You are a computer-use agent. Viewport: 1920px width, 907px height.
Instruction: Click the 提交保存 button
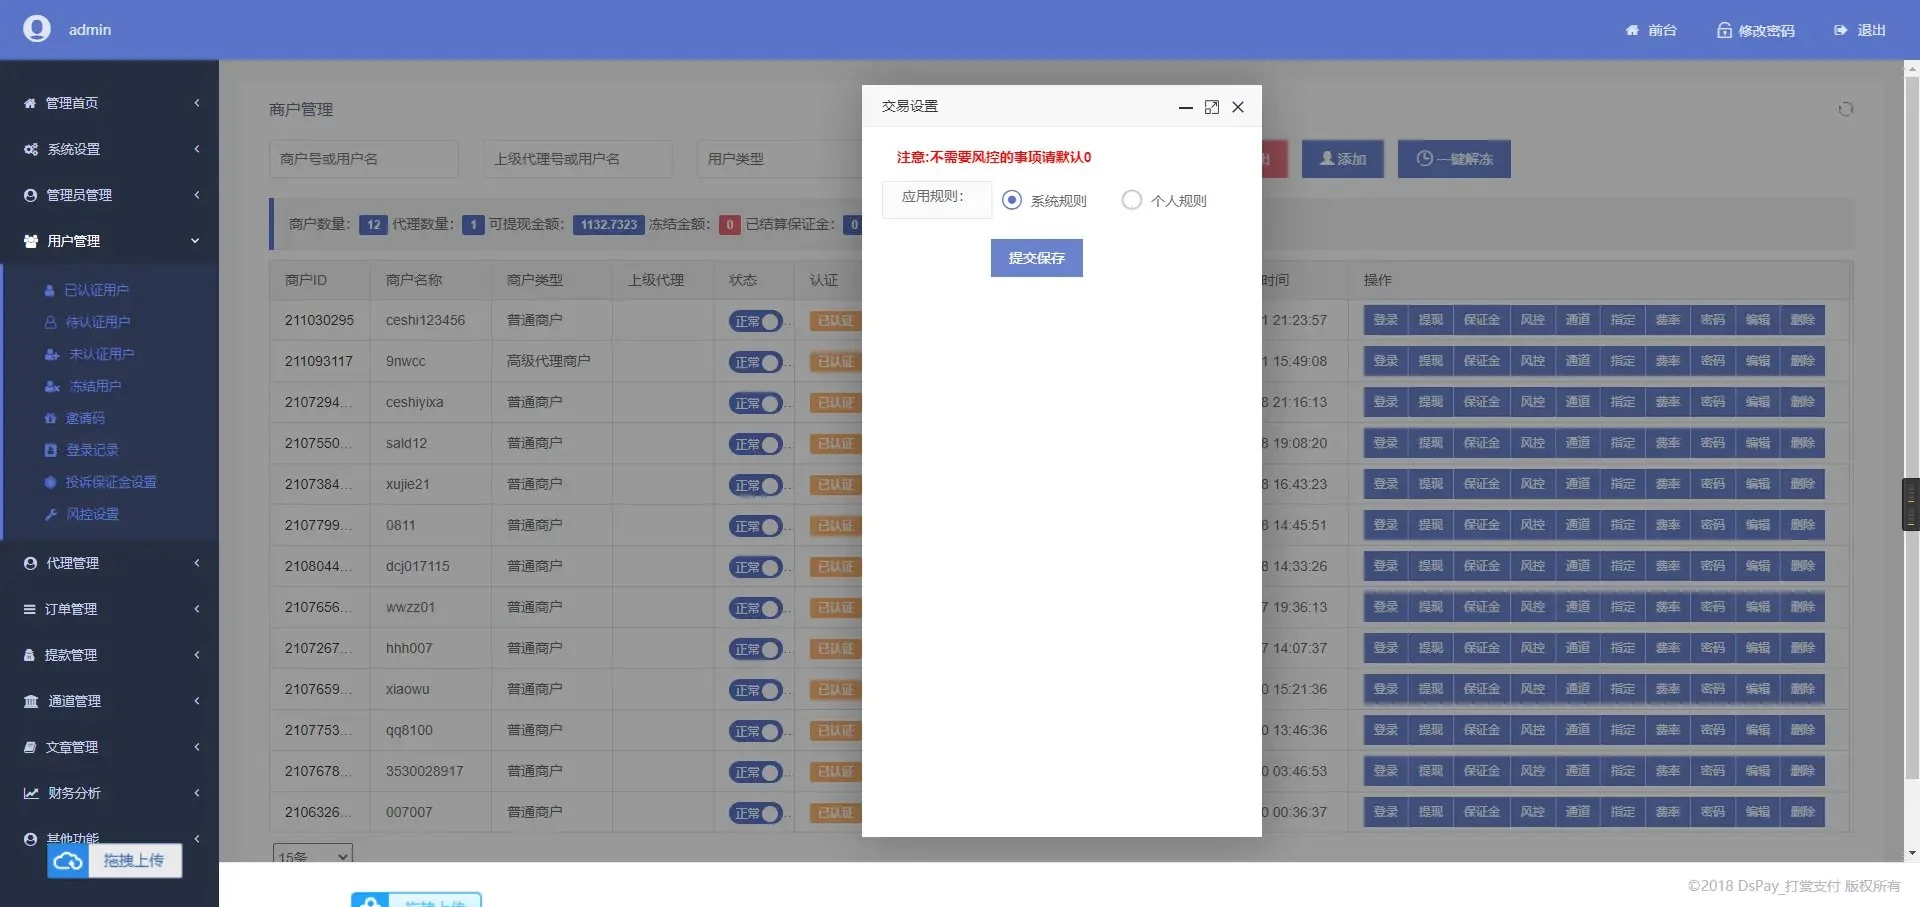(x=1036, y=258)
